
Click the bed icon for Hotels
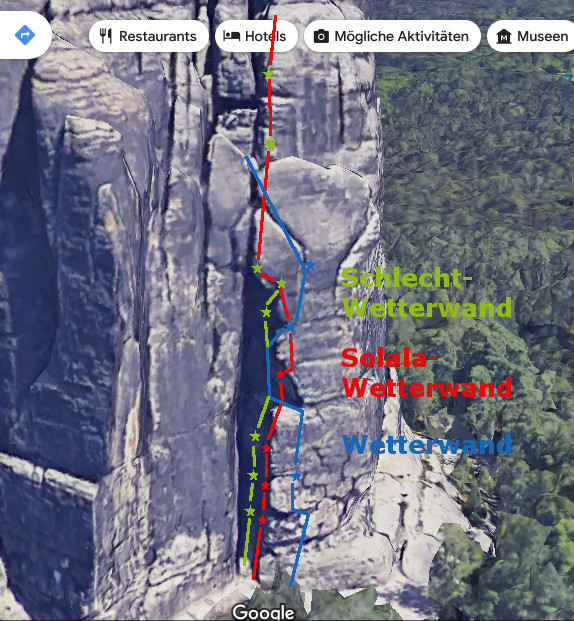231,36
